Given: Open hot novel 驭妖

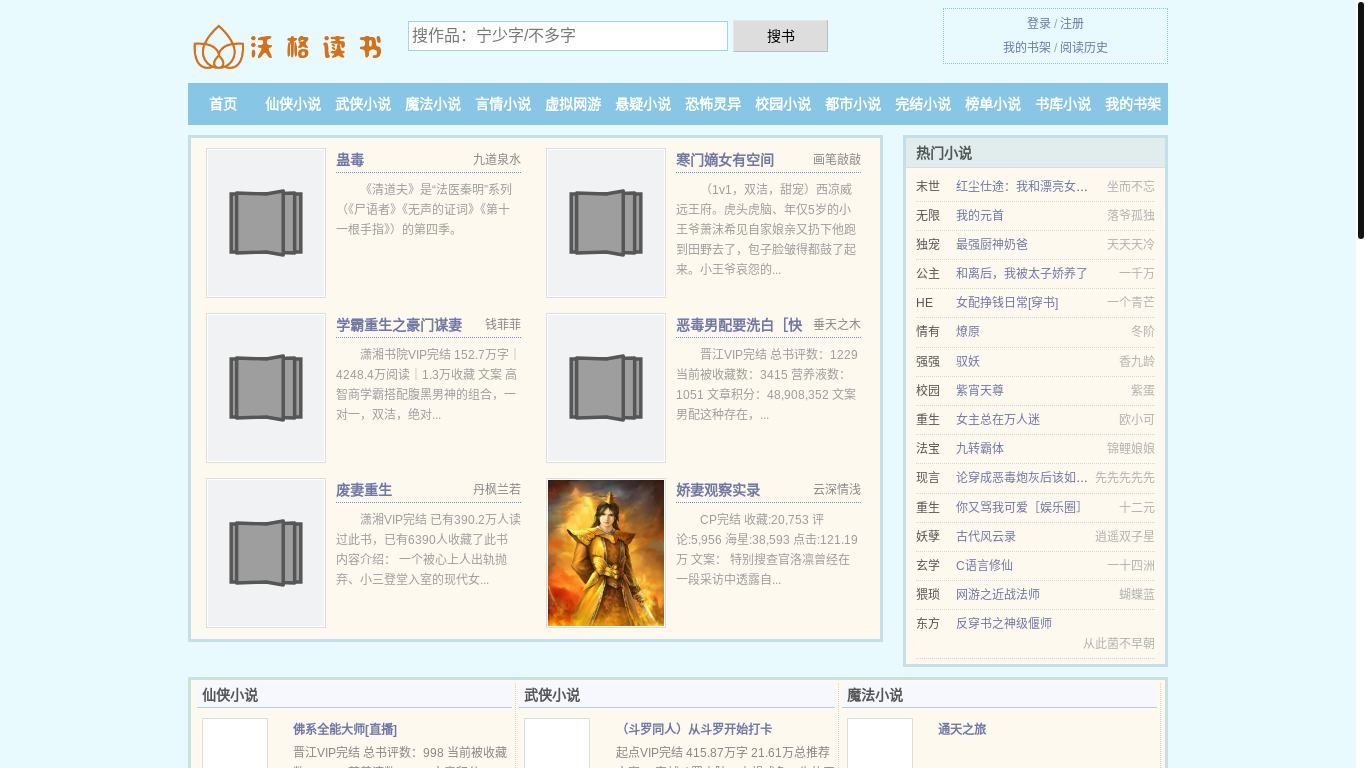Looking at the screenshot, I should pos(968,361).
